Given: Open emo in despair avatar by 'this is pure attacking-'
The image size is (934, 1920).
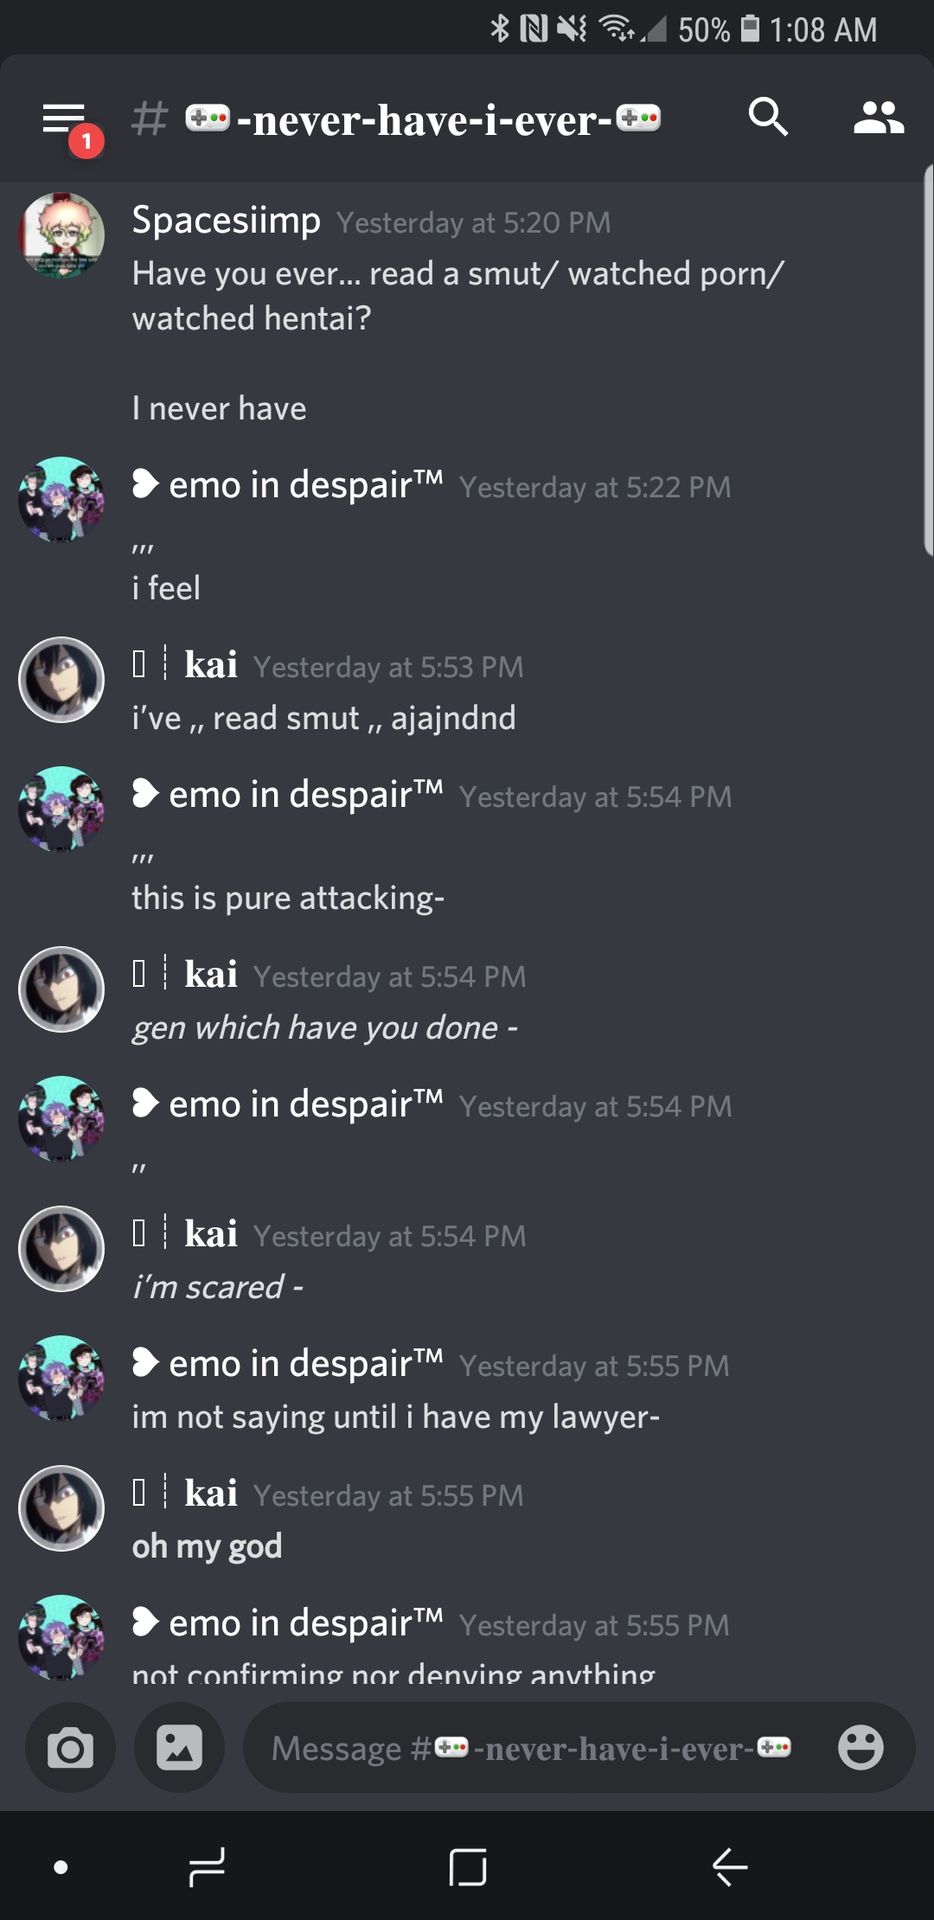Looking at the screenshot, I should 62,809.
